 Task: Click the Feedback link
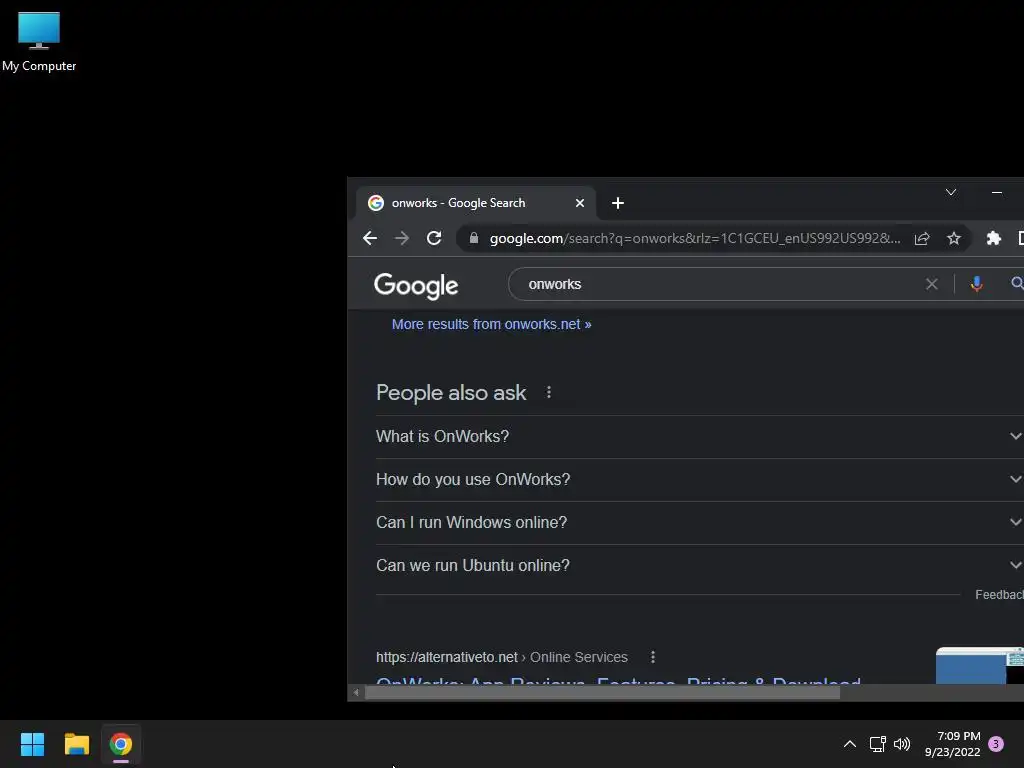pyautogui.click(x=999, y=595)
